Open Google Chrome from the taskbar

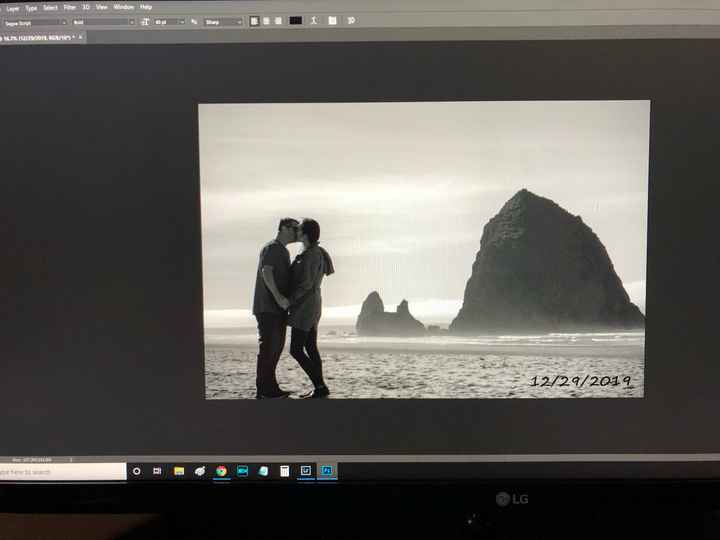pyautogui.click(x=221, y=471)
